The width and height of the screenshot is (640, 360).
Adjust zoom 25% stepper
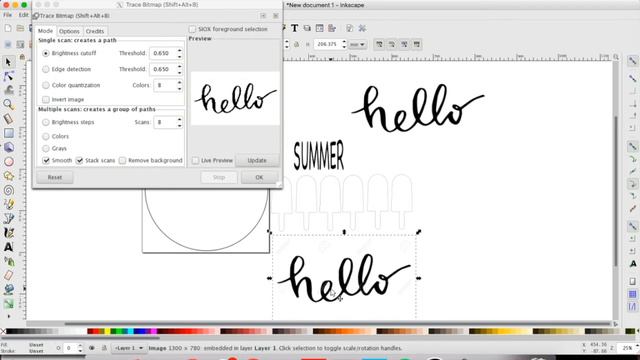(637, 348)
